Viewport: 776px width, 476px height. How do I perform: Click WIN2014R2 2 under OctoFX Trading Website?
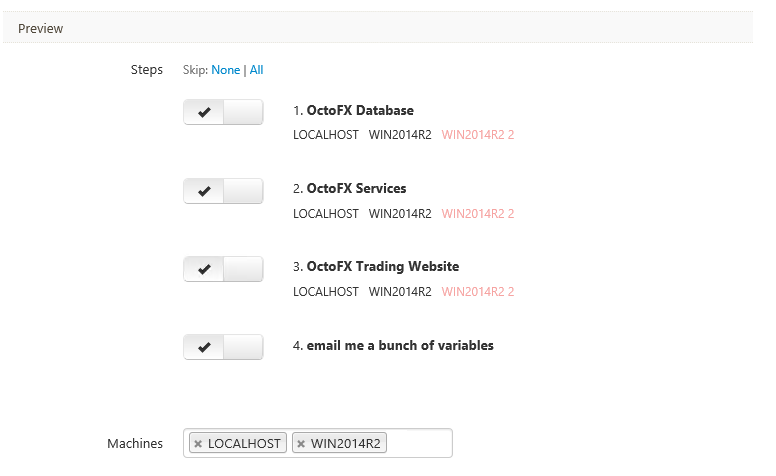point(478,291)
